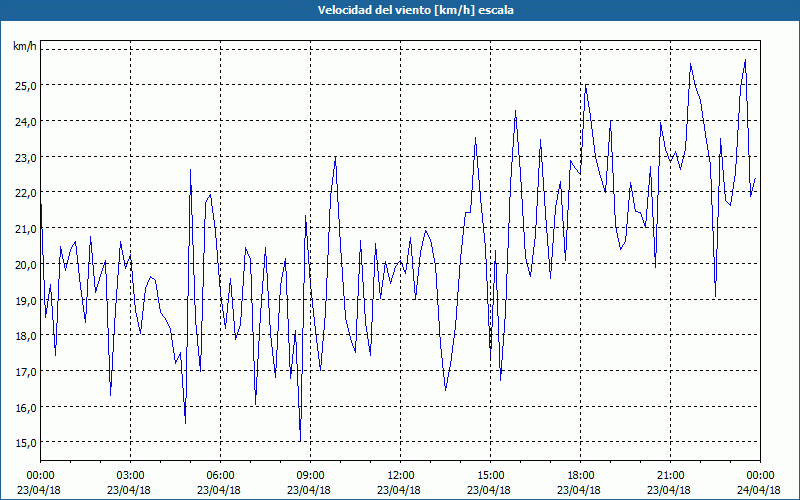Viewport: 800px width, 500px height.
Task: Select the 16,0 y-axis value
Action: pyautogui.click(x=25, y=407)
